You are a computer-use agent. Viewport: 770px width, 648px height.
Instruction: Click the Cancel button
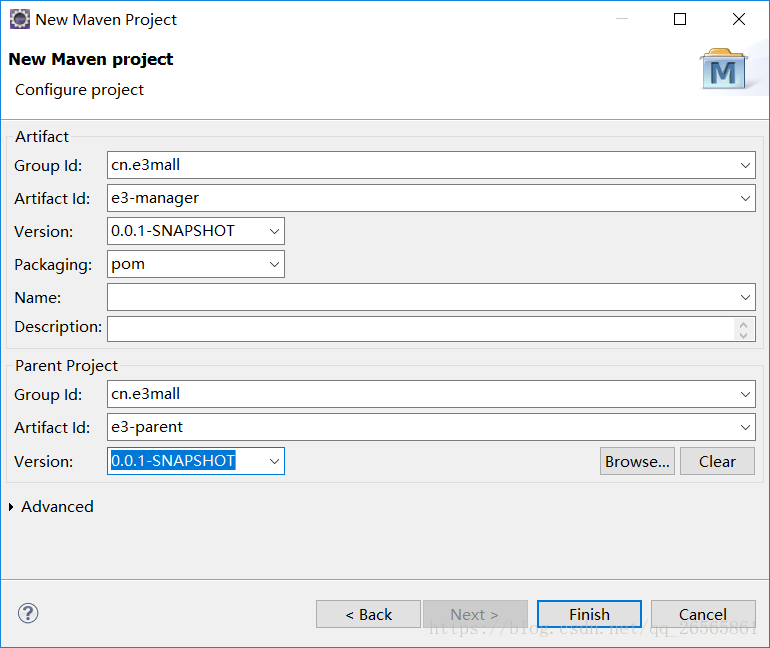(703, 614)
